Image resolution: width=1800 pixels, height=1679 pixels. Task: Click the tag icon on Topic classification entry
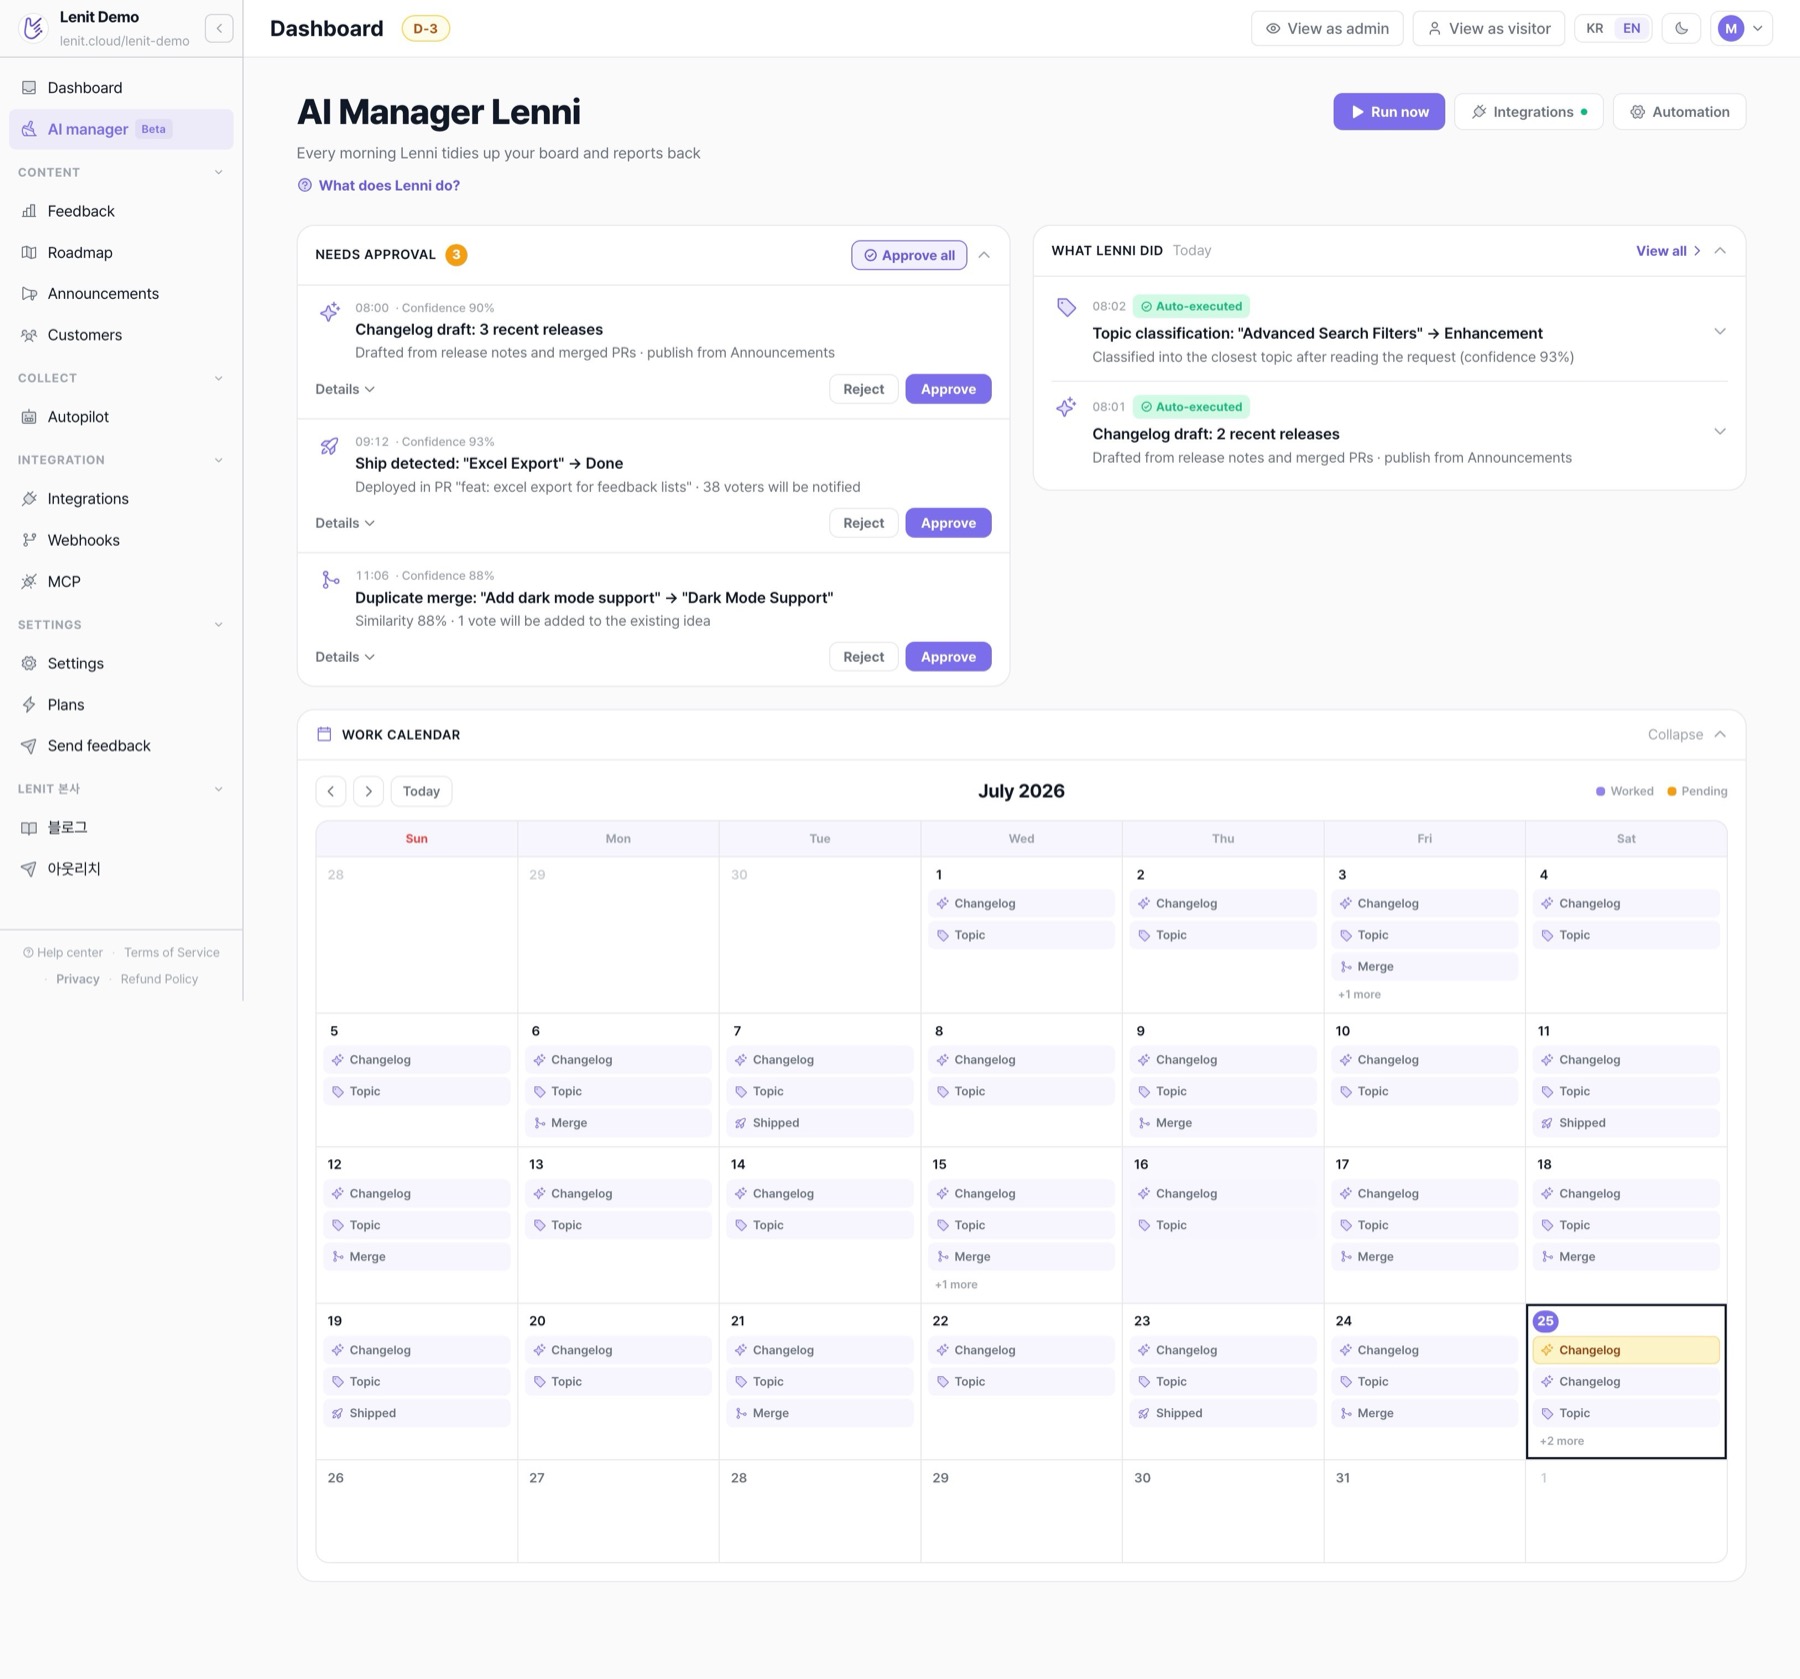[x=1066, y=307]
